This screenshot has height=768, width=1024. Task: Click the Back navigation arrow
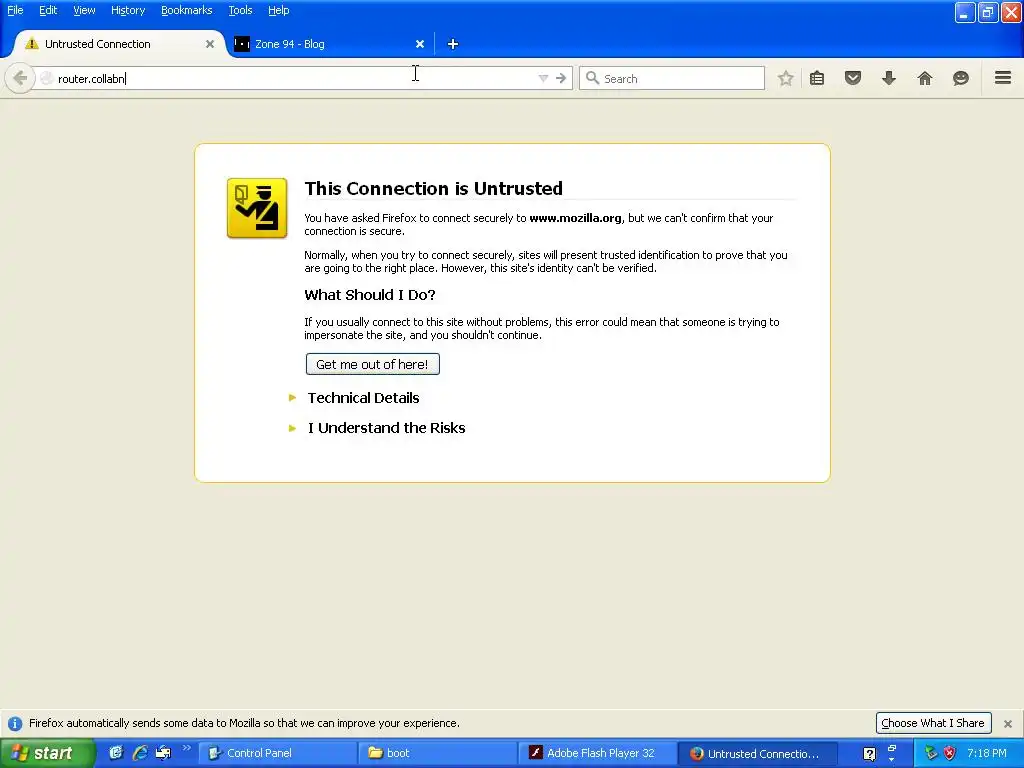pos(20,78)
